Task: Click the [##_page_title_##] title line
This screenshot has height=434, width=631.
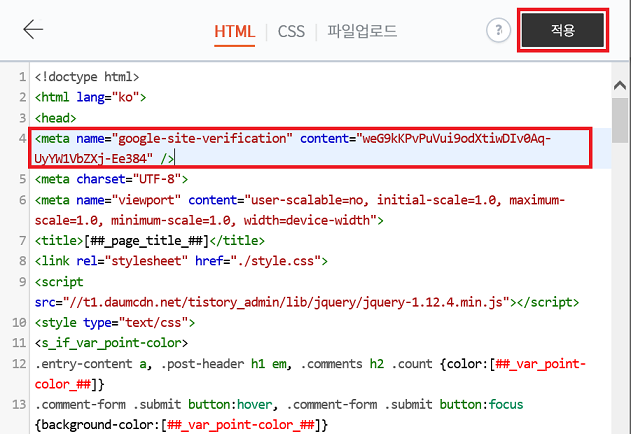Action: pos(150,240)
